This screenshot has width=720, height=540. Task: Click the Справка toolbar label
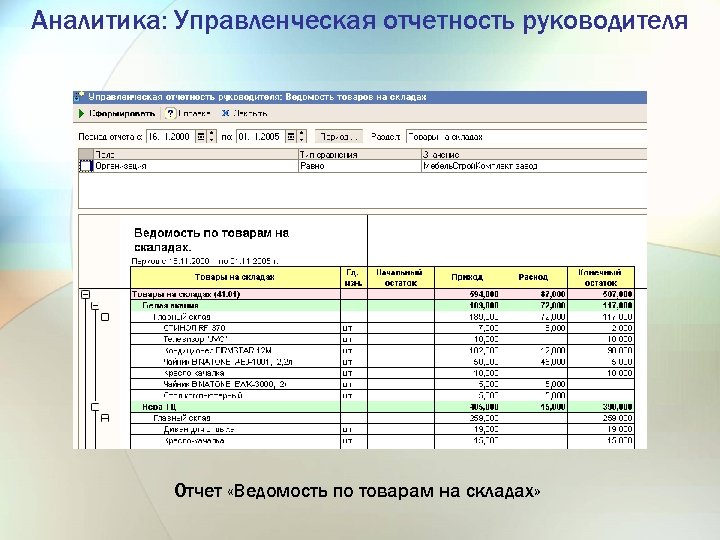pyautogui.click(x=194, y=113)
